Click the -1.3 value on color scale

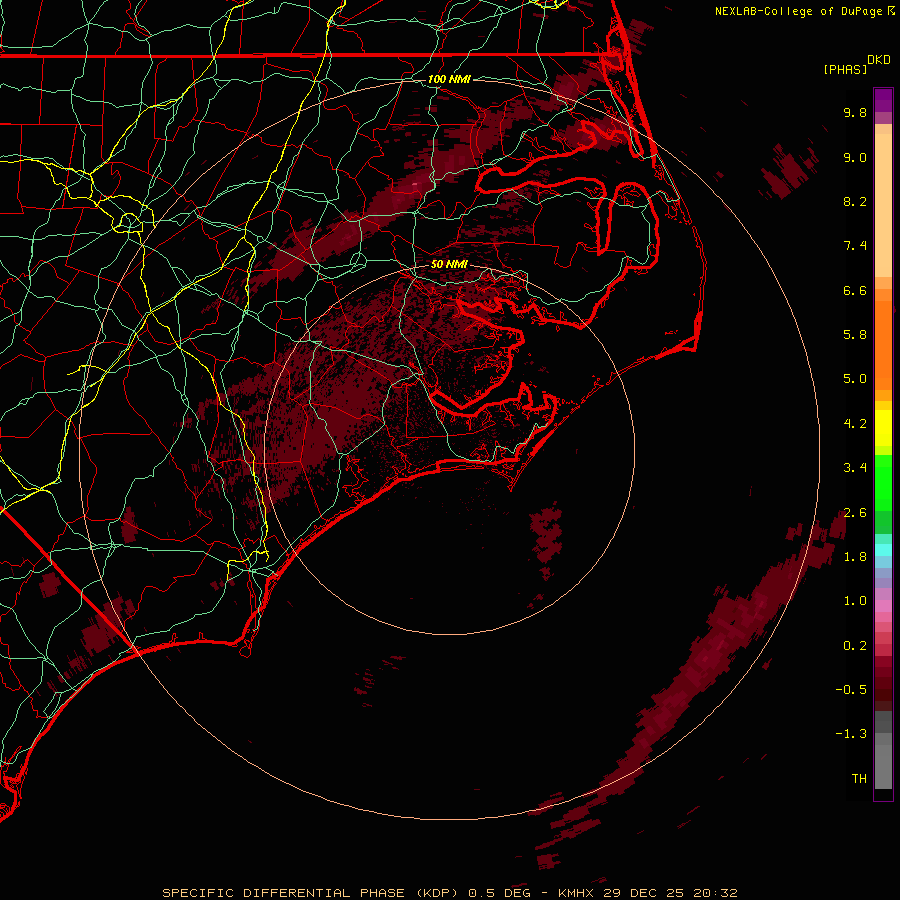point(851,734)
